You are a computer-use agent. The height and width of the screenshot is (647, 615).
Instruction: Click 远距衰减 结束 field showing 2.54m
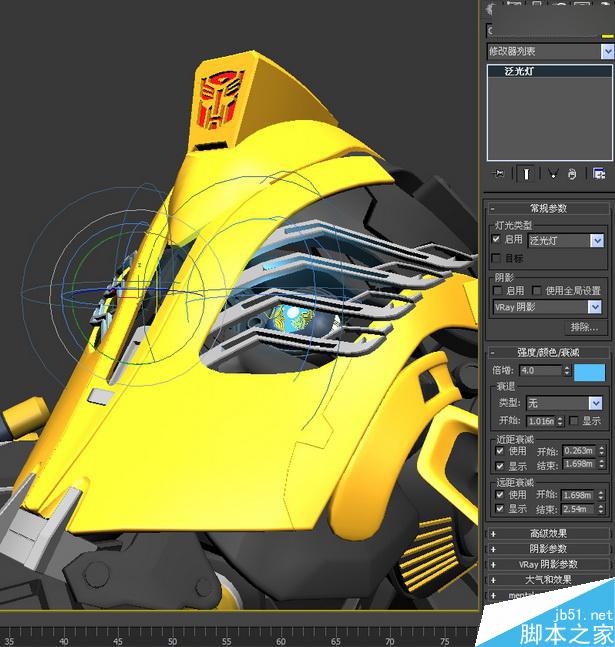click(x=579, y=509)
